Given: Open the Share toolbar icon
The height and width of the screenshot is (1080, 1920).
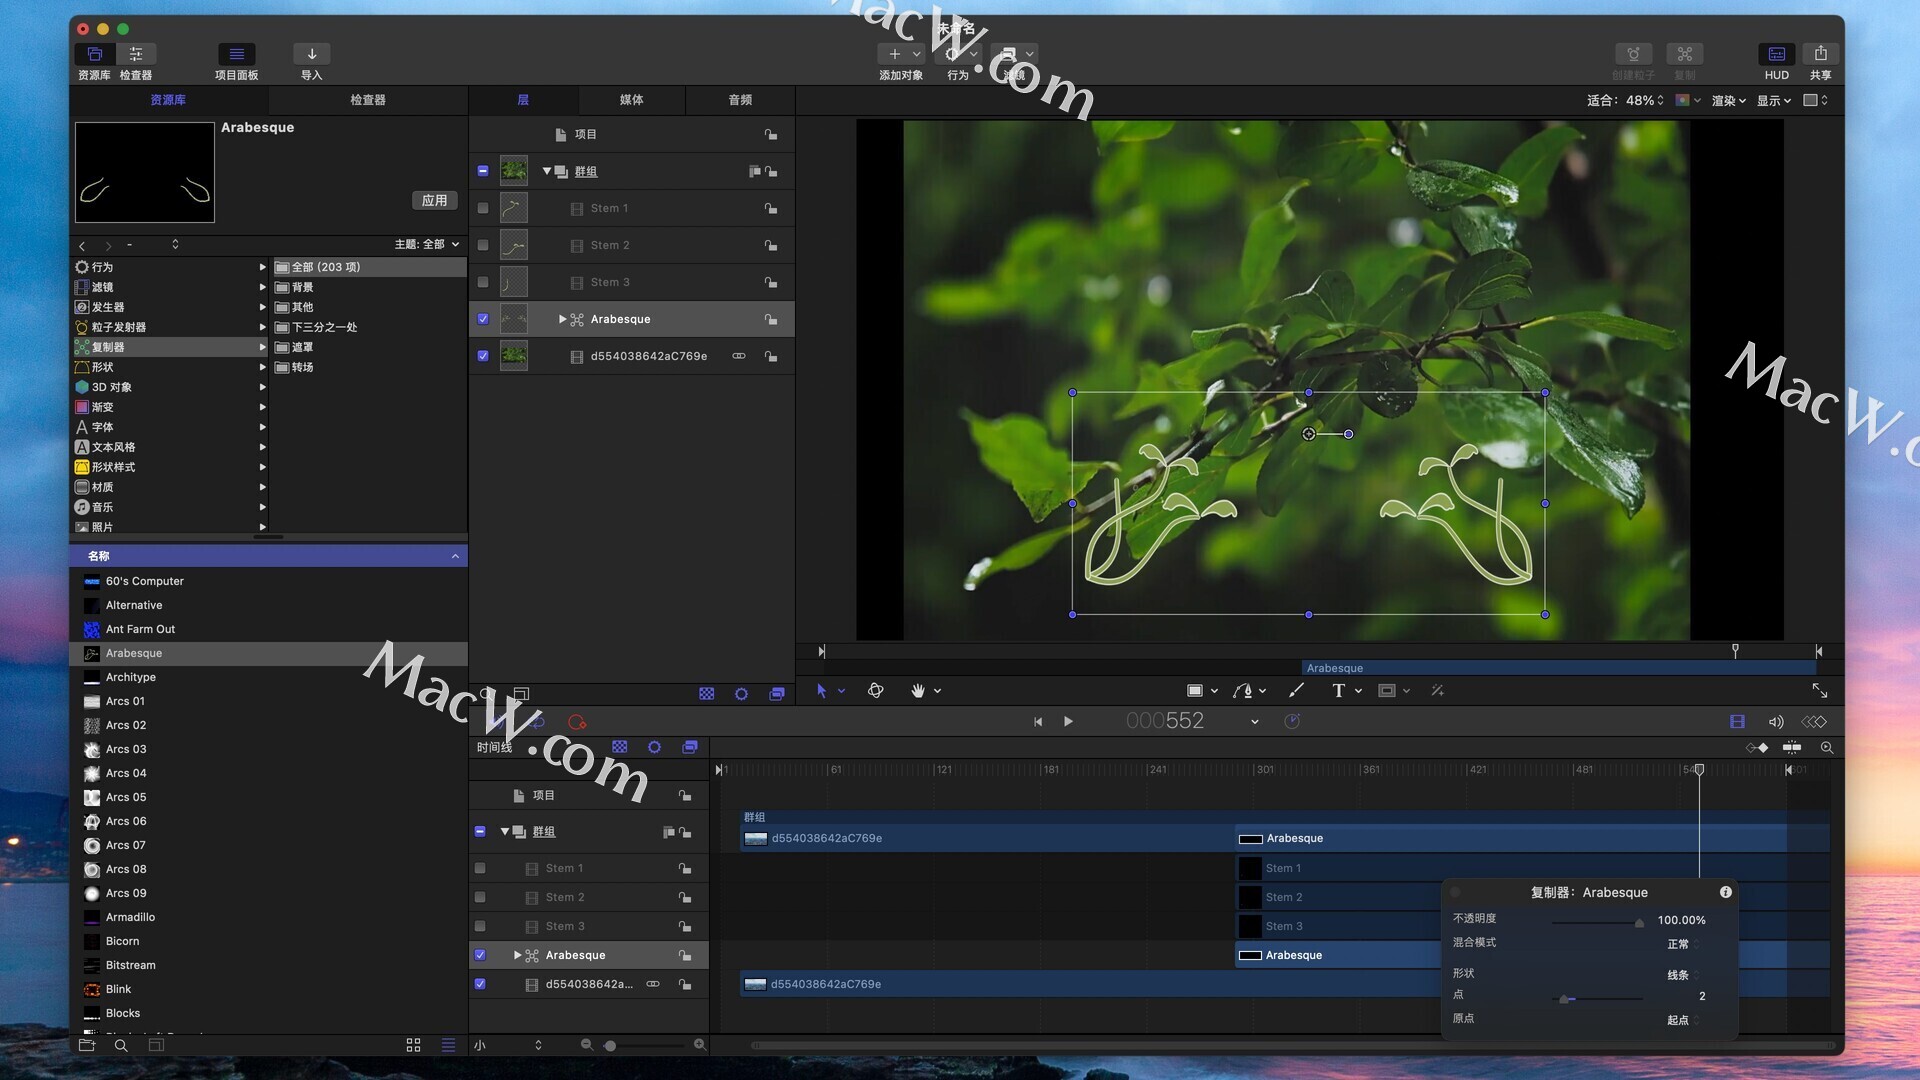Looking at the screenshot, I should tap(1820, 54).
